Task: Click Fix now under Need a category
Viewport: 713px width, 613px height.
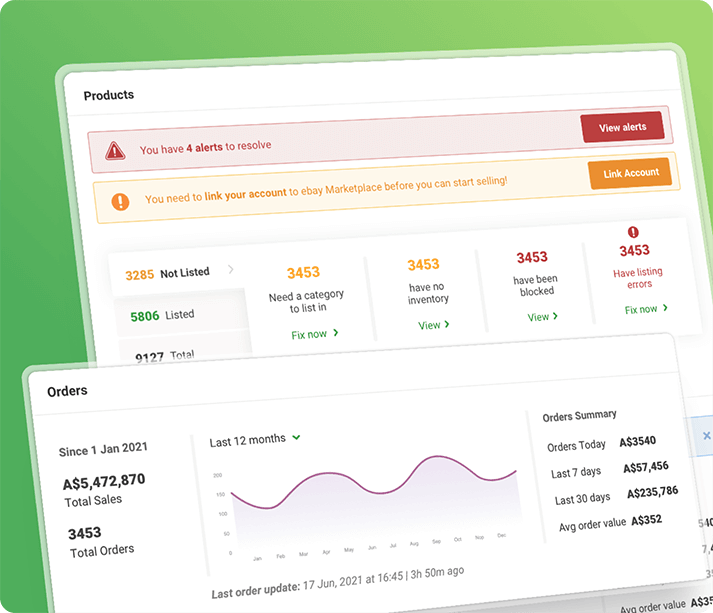Action: tap(314, 334)
